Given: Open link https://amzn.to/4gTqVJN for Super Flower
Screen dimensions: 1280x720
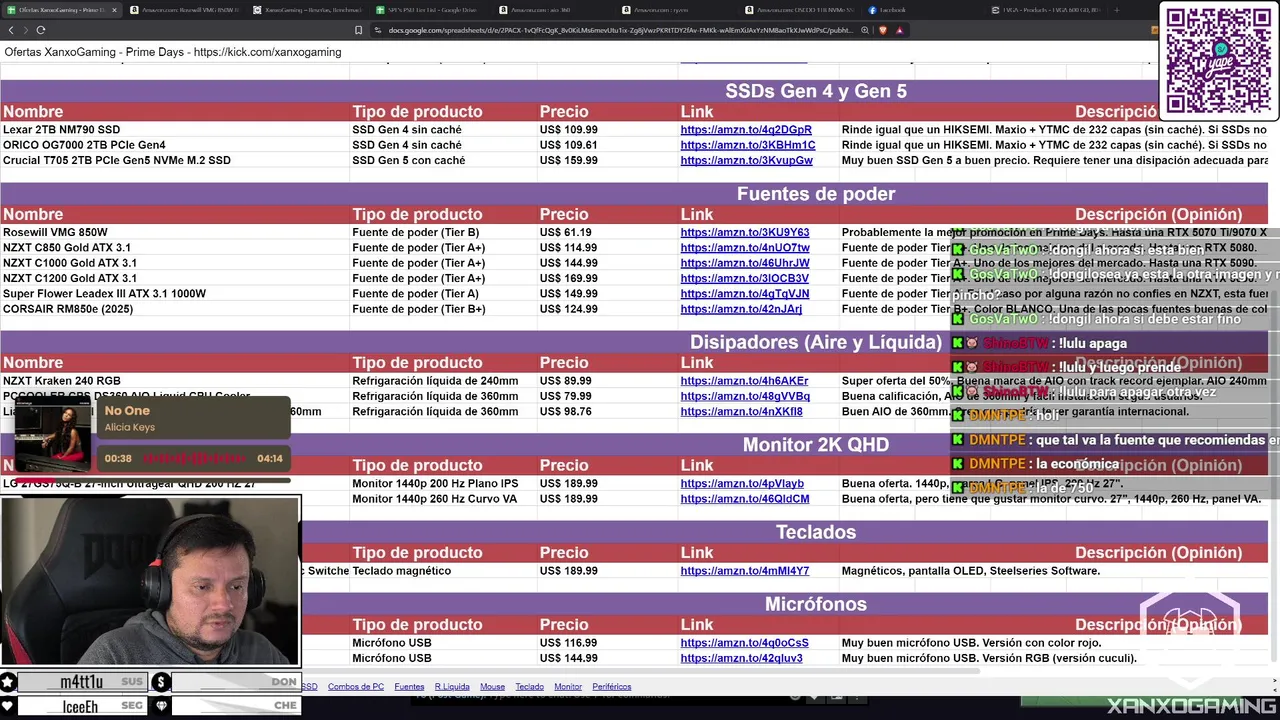Looking at the screenshot, I should point(745,294).
